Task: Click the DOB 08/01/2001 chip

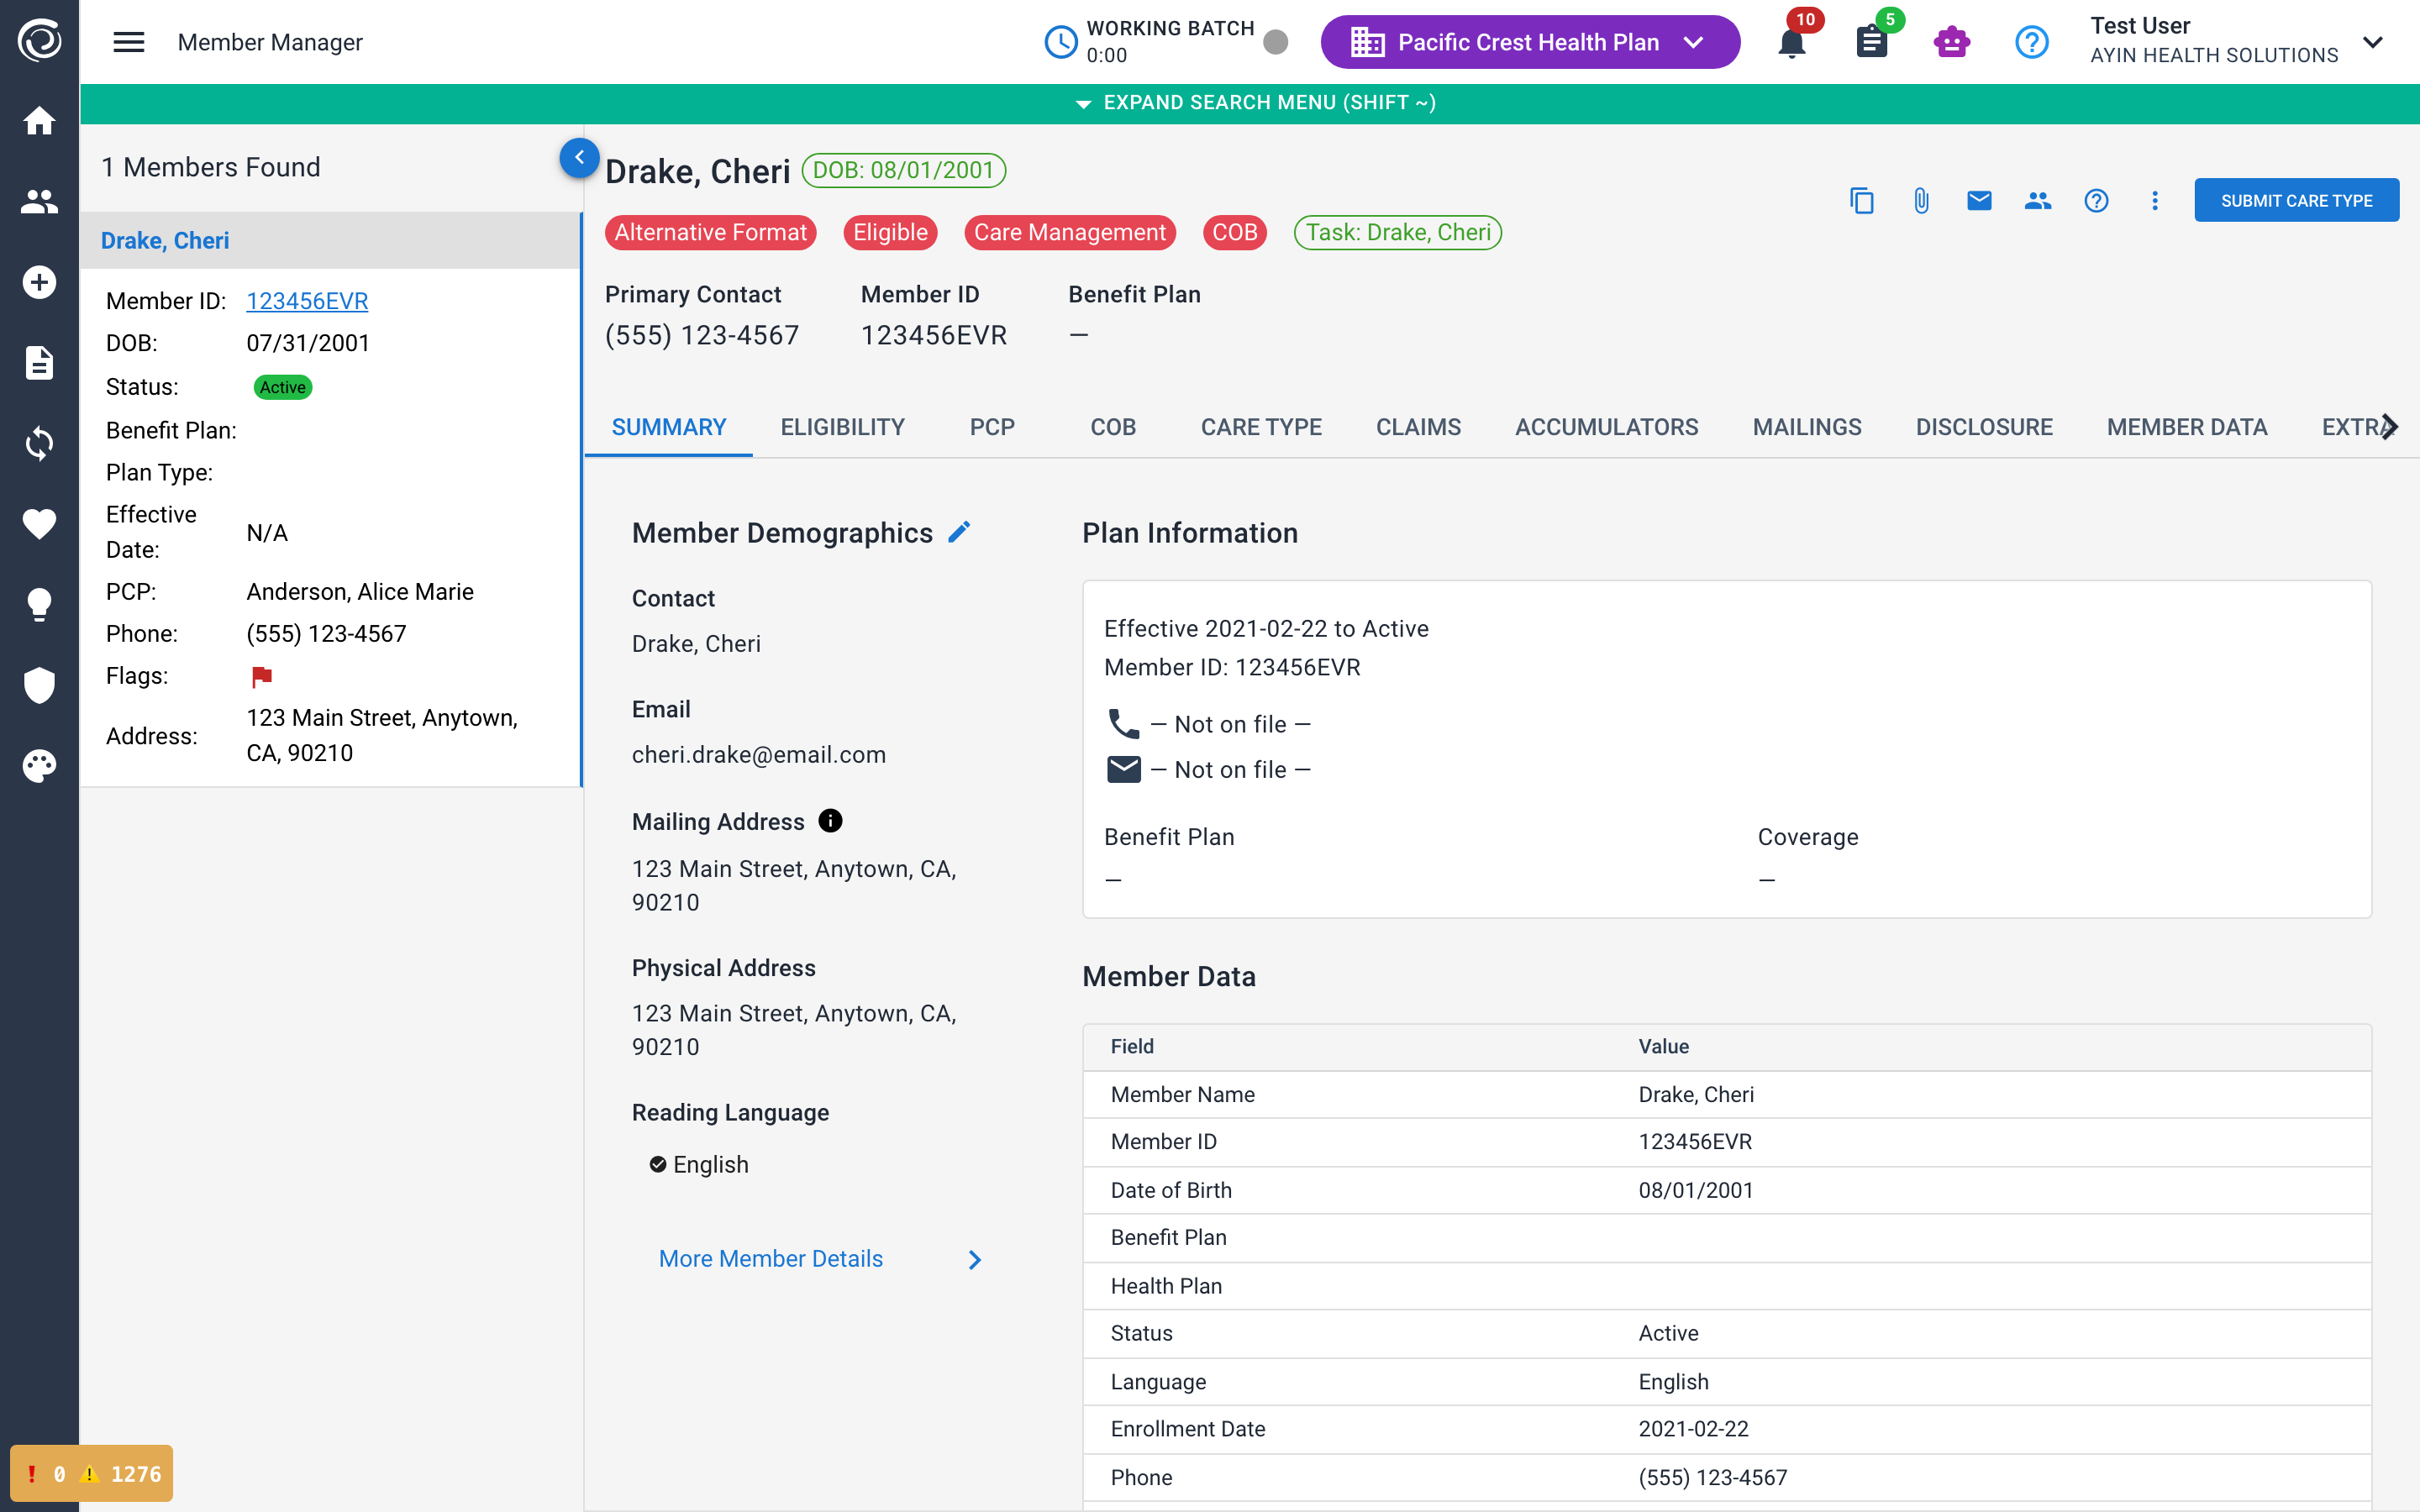Action: point(903,170)
